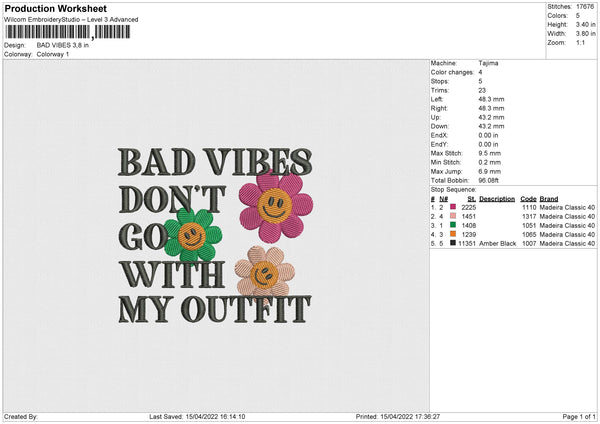The width and height of the screenshot is (600, 424).
Task: Click thread code 1110
Action: pyautogui.click(x=529, y=207)
